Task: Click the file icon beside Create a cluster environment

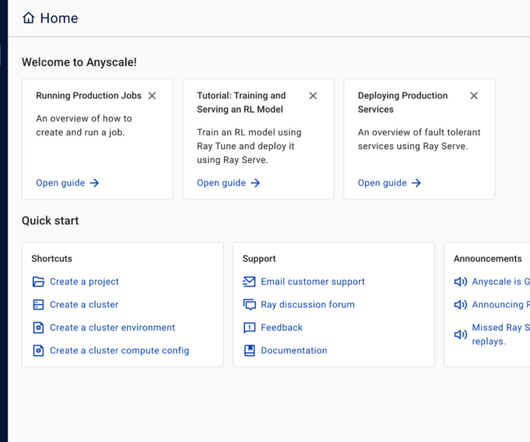Action: (x=38, y=327)
